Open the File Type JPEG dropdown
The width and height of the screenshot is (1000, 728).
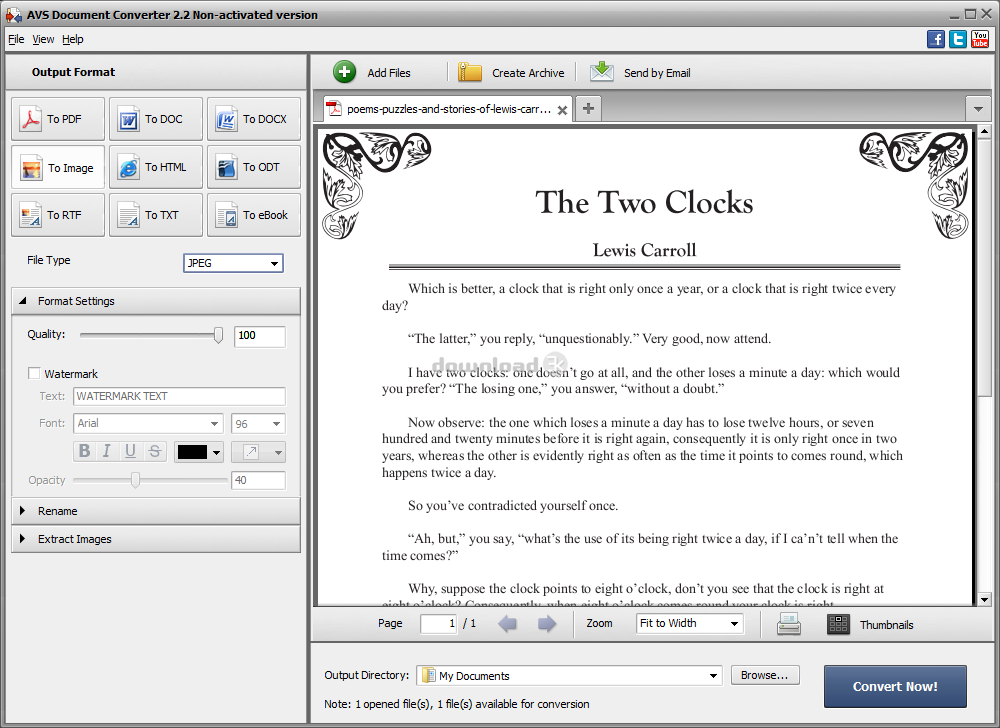pos(233,263)
